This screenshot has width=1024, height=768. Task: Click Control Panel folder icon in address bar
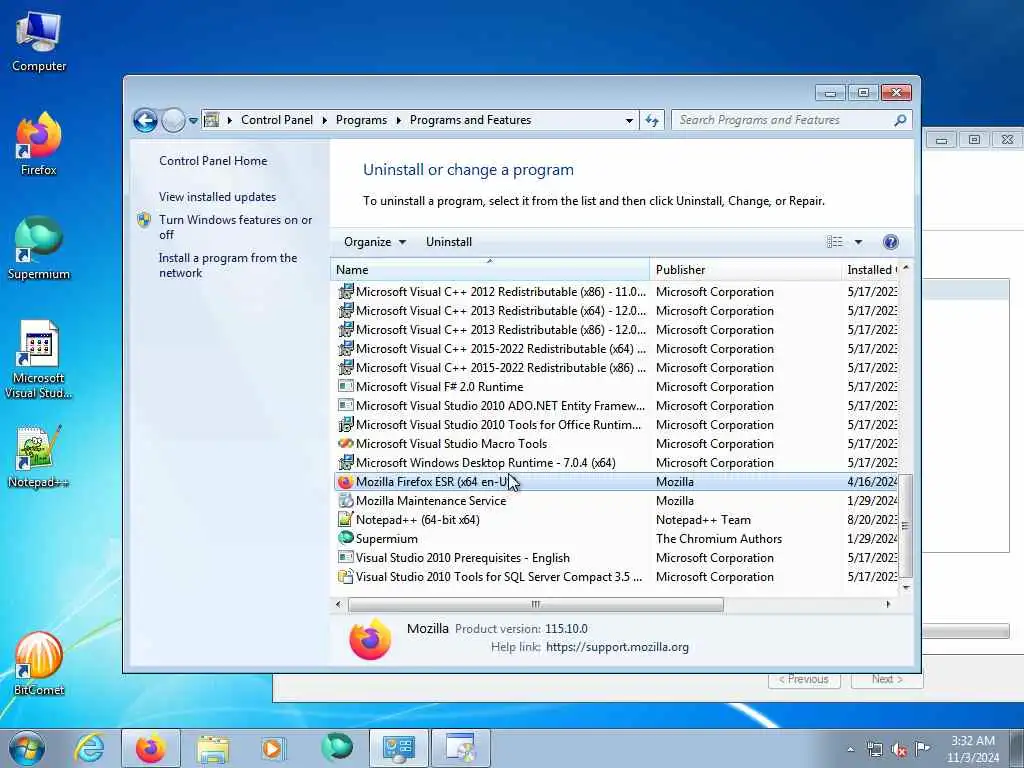coord(211,120)
